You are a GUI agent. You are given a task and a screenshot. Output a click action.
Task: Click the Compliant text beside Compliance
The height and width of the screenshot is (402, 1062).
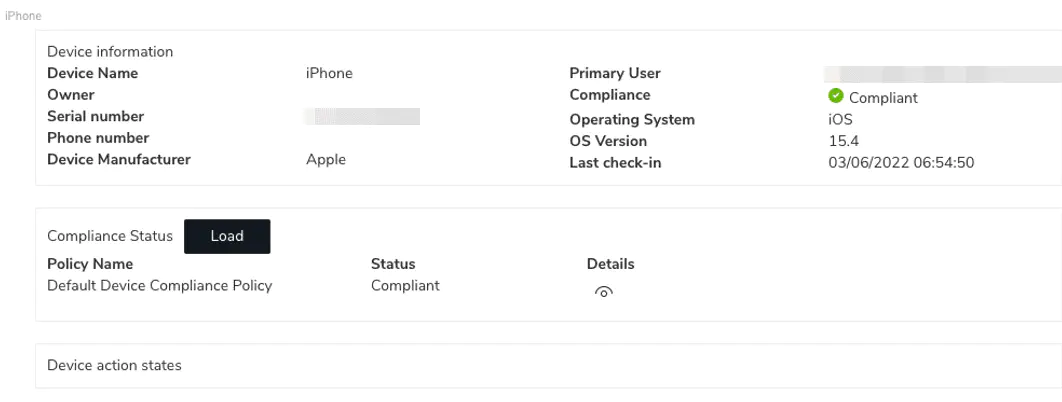pos(883,98)
